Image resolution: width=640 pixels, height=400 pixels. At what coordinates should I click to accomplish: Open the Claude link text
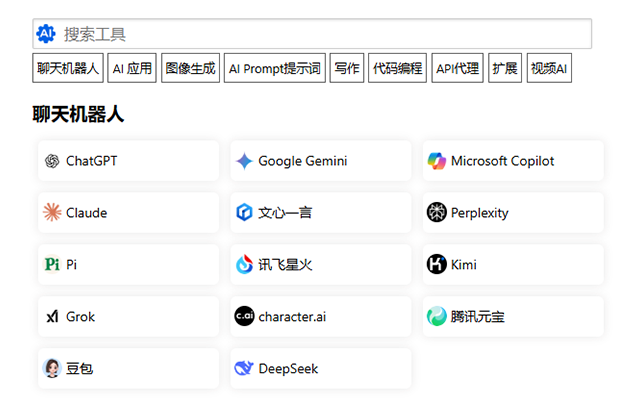click(87, 213)
